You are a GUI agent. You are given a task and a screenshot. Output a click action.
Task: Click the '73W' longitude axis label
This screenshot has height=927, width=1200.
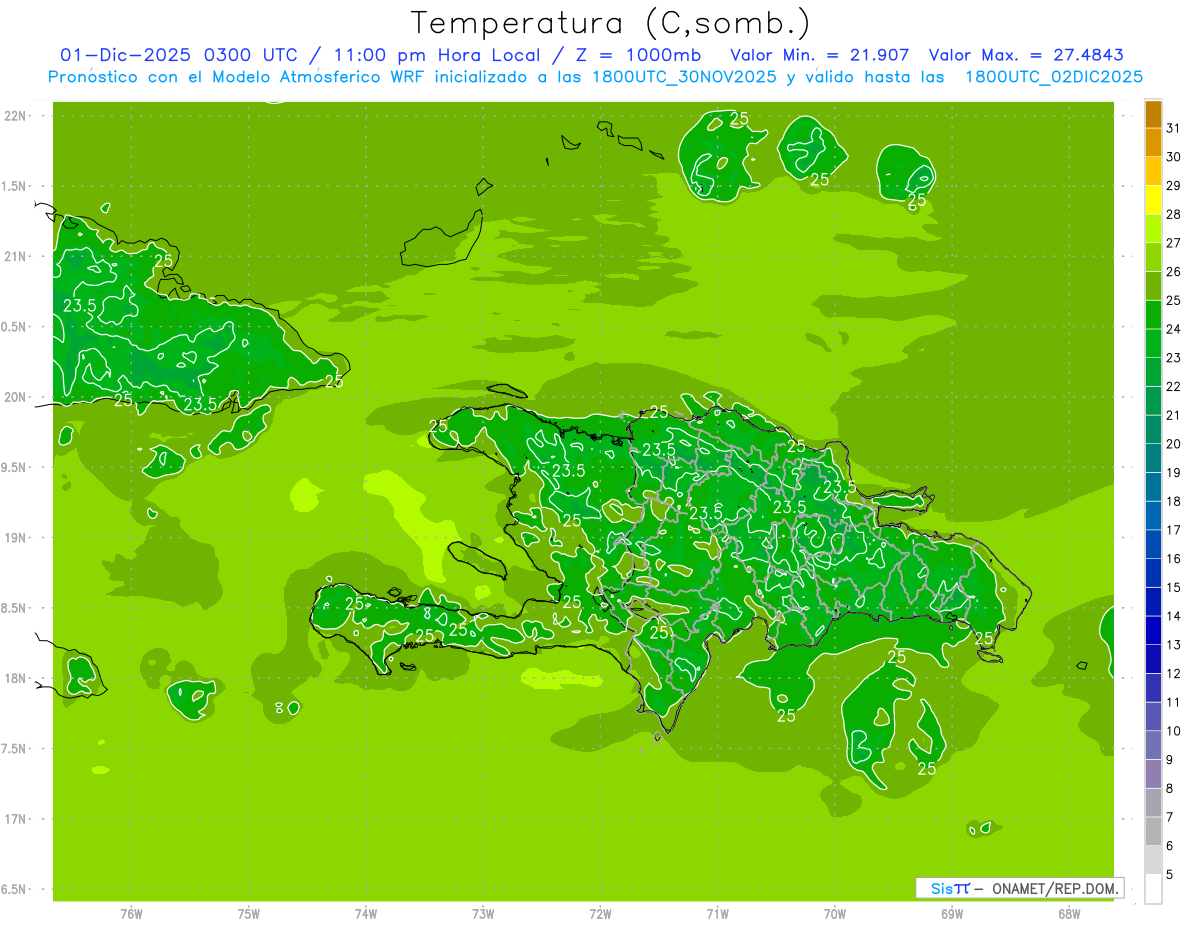[483, 913]
